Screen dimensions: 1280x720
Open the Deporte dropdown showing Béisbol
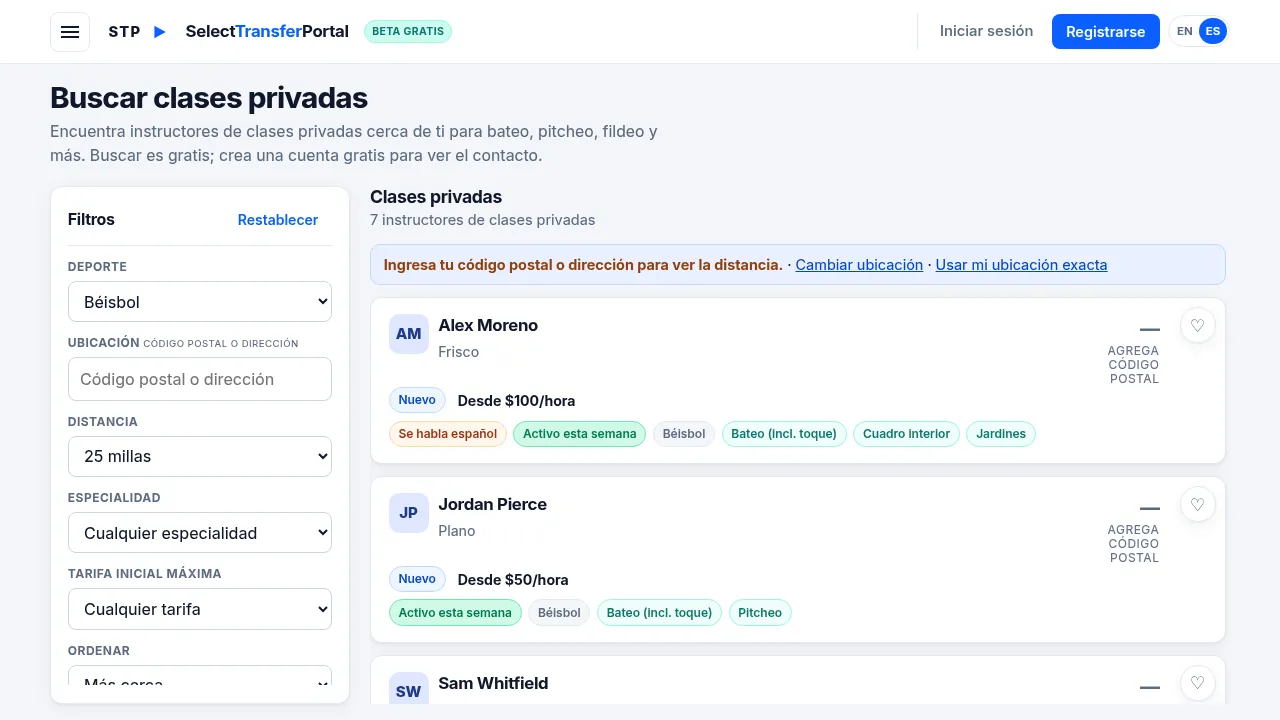[200, 302]
